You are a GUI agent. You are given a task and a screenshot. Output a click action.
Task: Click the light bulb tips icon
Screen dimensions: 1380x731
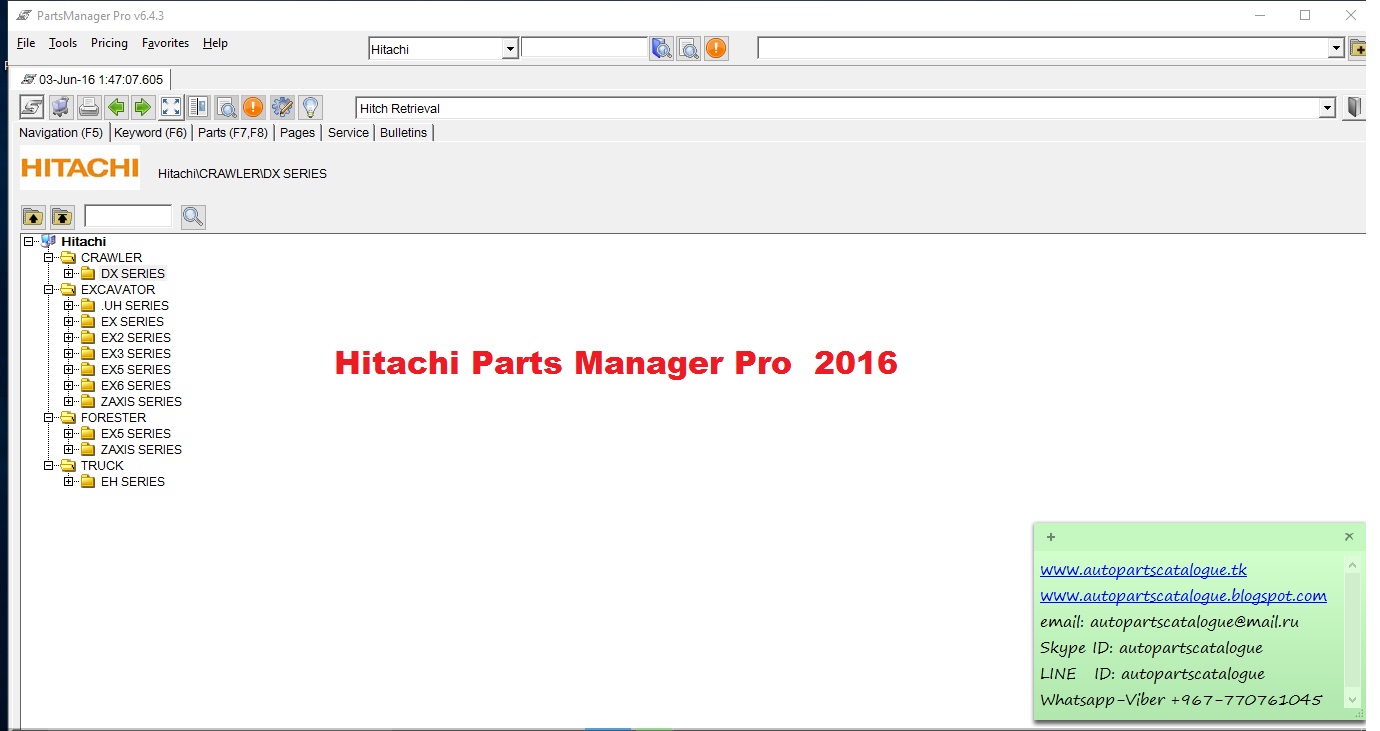[x=310, y=107]
